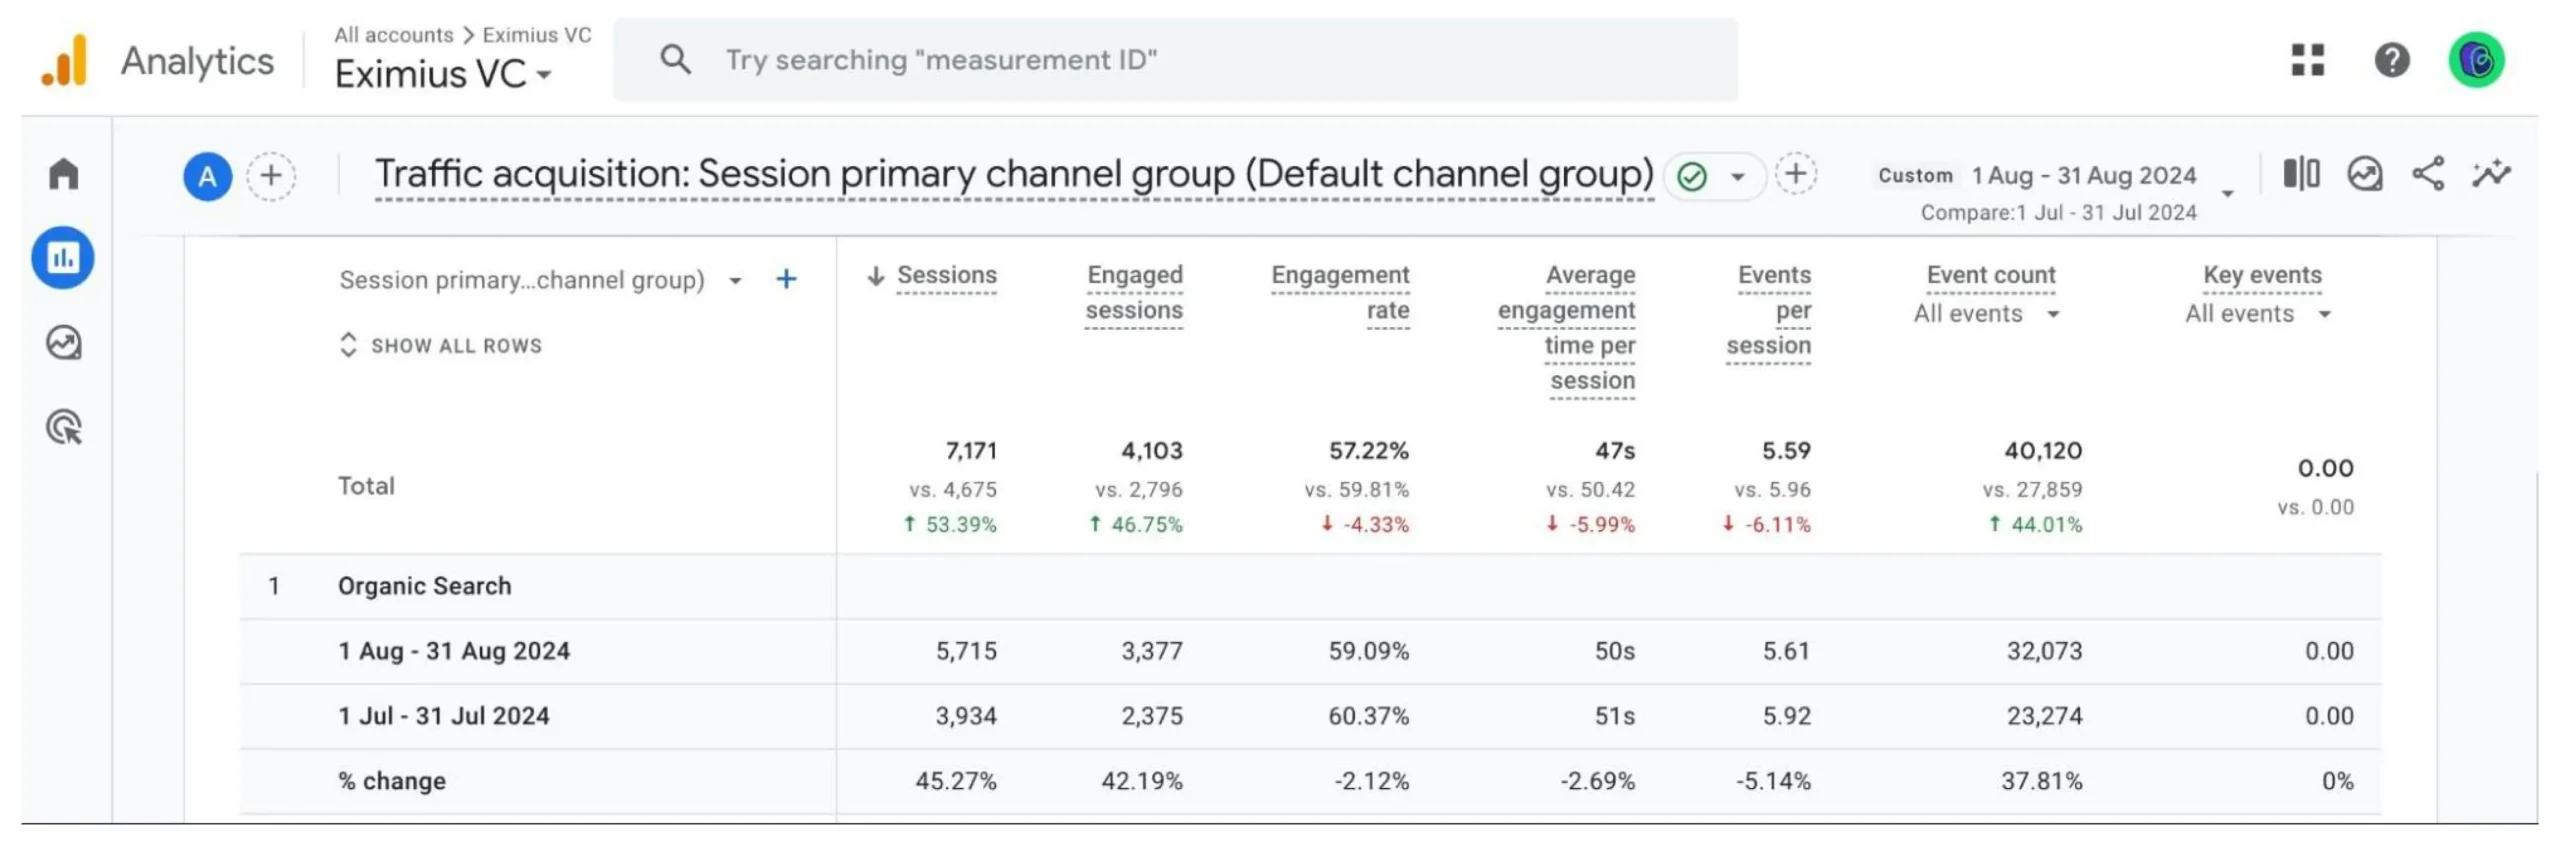The width and height of the screenshot is (2560, 842).
Task: Open the Explore icon in sidebar
Action: point(63,343)
